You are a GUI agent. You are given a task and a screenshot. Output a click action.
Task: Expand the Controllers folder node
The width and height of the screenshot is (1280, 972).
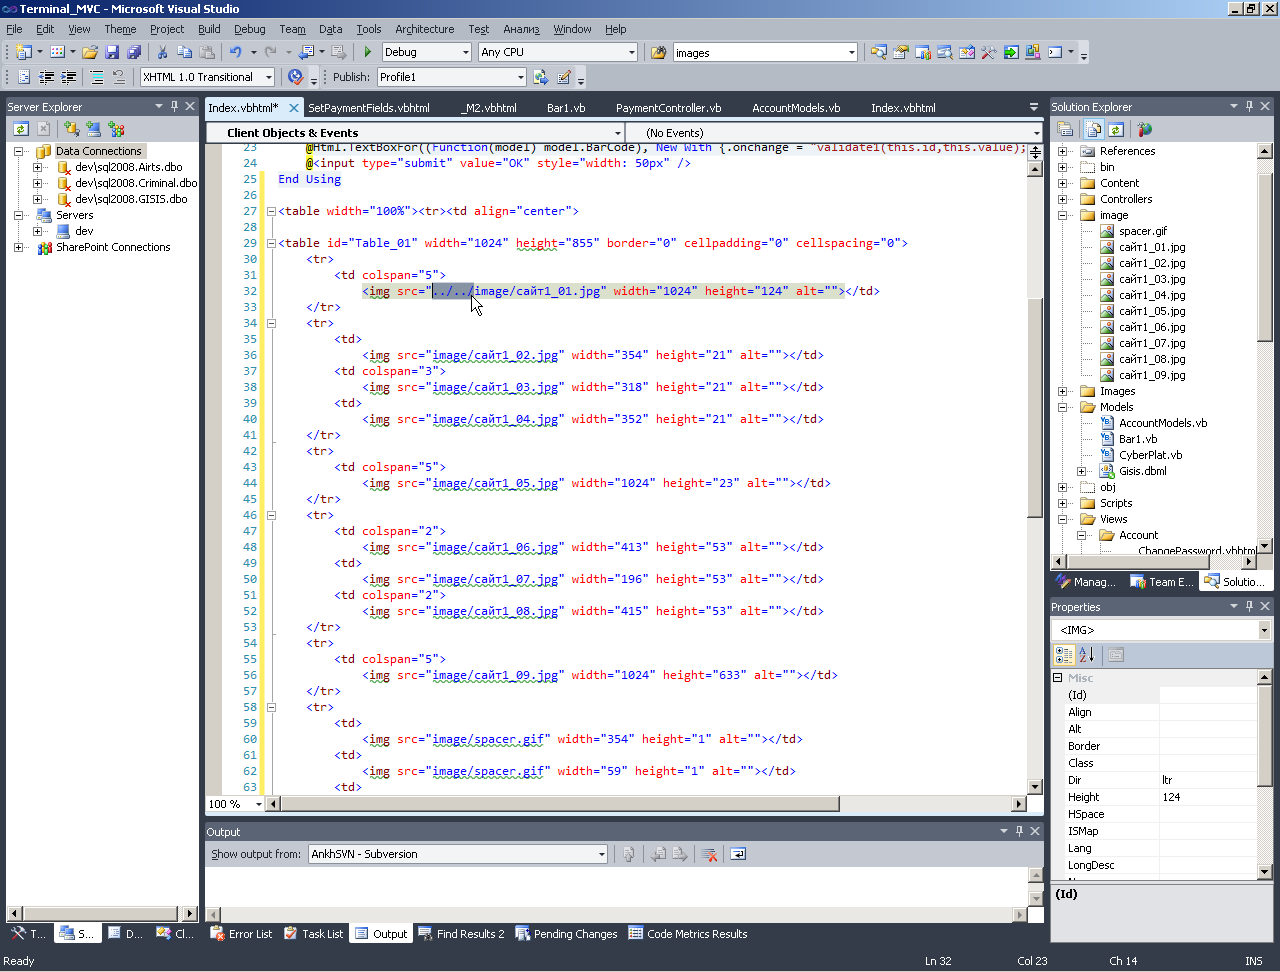coord(1062,199)
